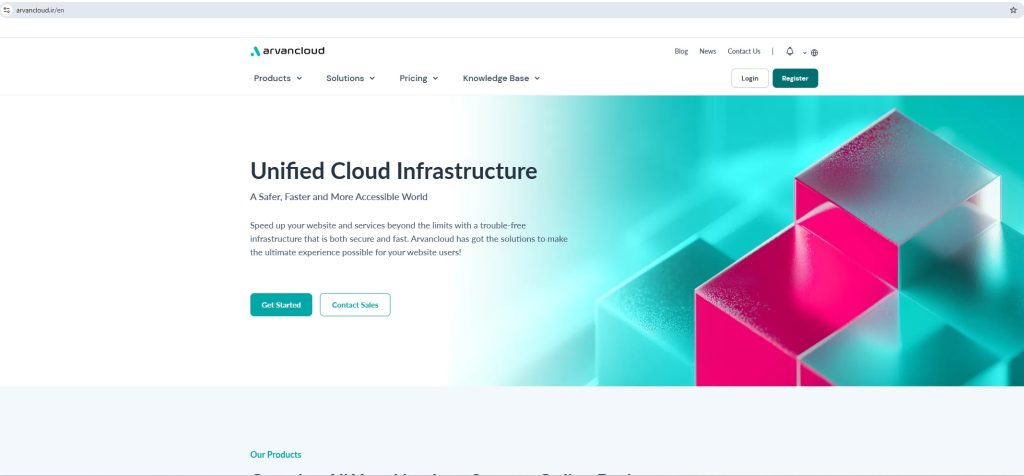The width and height of the screenshot is (1024, 476).
Task: Open the Pricing dropdown
Action: pyautogui.click(x=418, y=78)
